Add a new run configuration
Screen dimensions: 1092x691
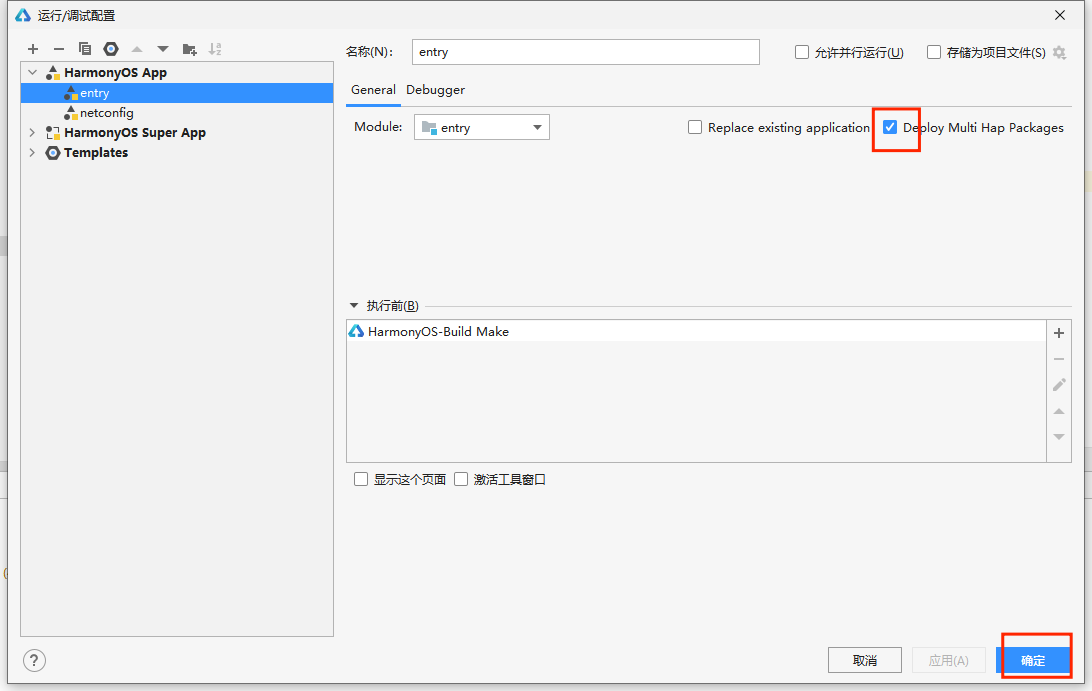[33, 49]
